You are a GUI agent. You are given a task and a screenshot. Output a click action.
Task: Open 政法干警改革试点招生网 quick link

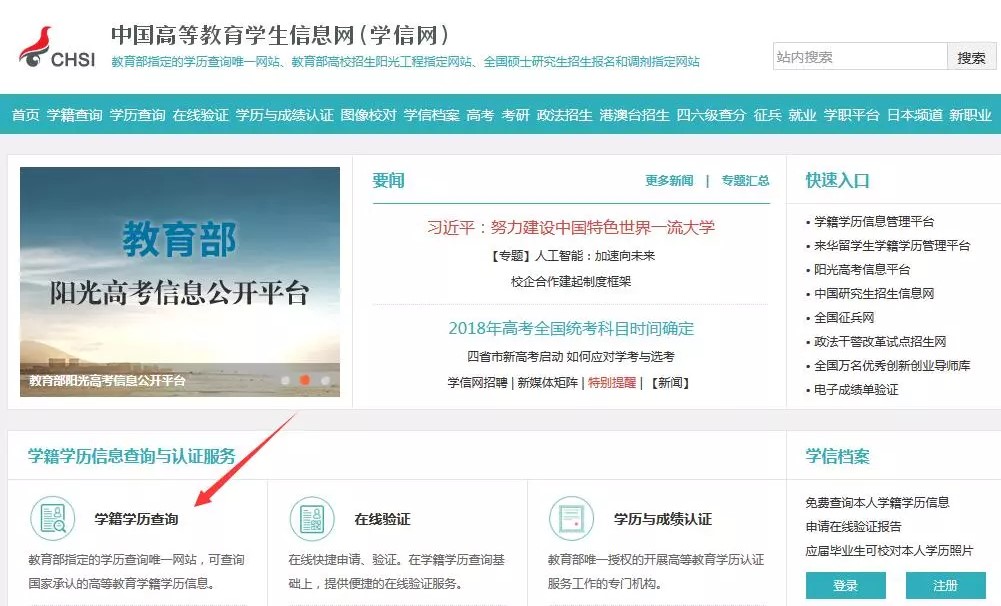(x=880, y=342)
